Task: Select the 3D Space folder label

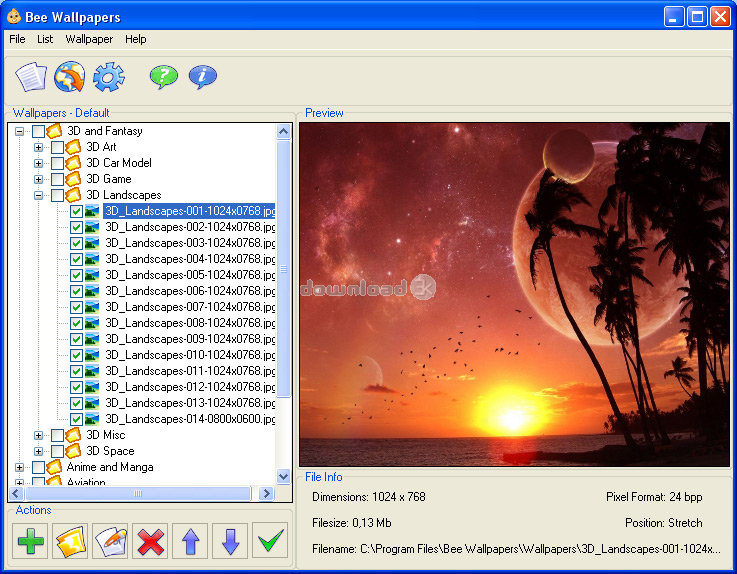Action: pyautogui.click(x=110, y=451)
